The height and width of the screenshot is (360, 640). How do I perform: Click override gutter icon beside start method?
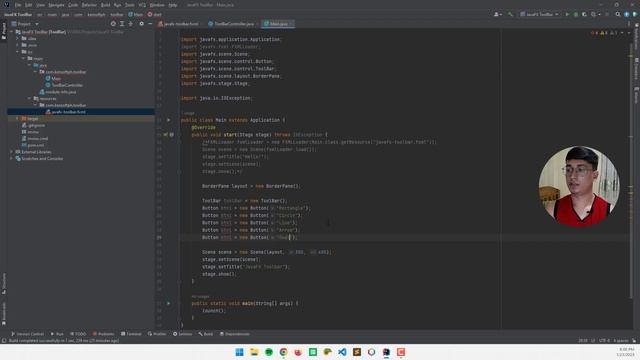coord(166,134)
